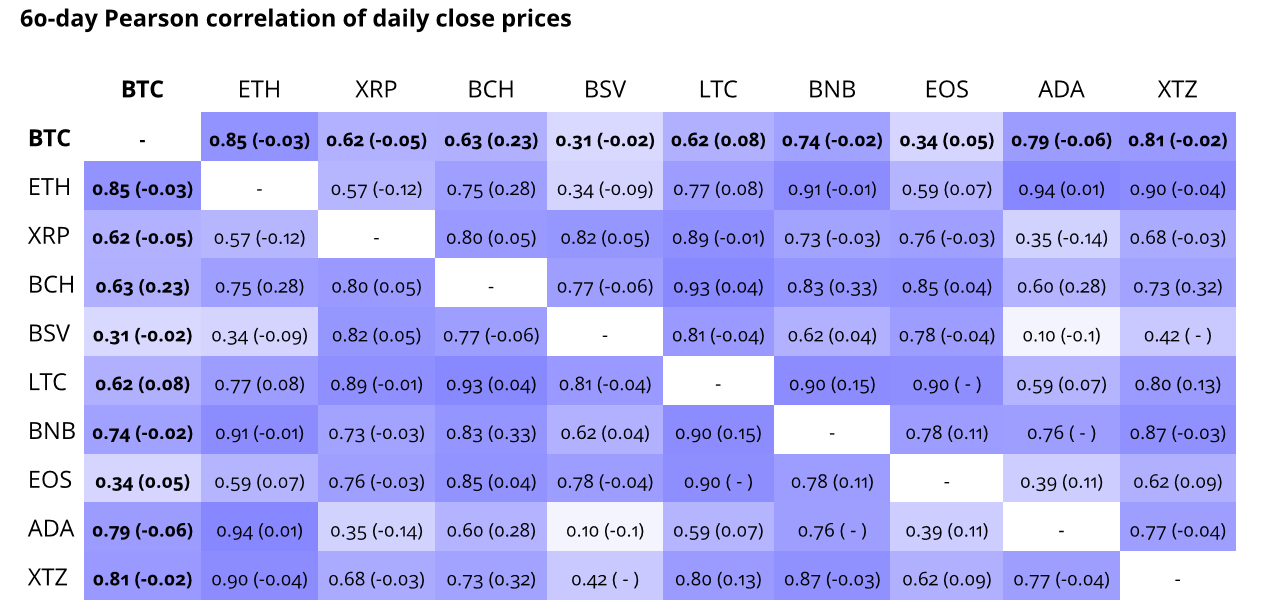This screenshot has width=1268, height=614.
Task: Click LTC row's EOS cell showing 0.90
Action: click(947, 384)
